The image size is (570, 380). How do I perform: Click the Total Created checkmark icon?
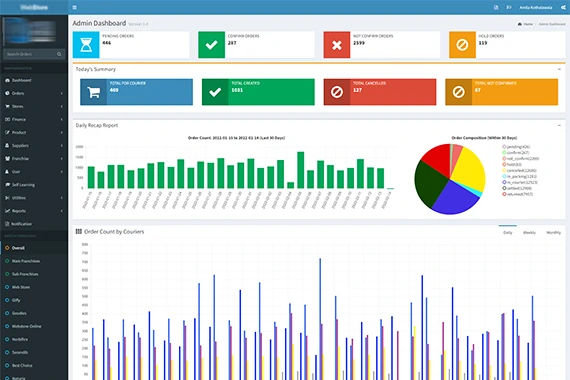(x=215, y=92)
